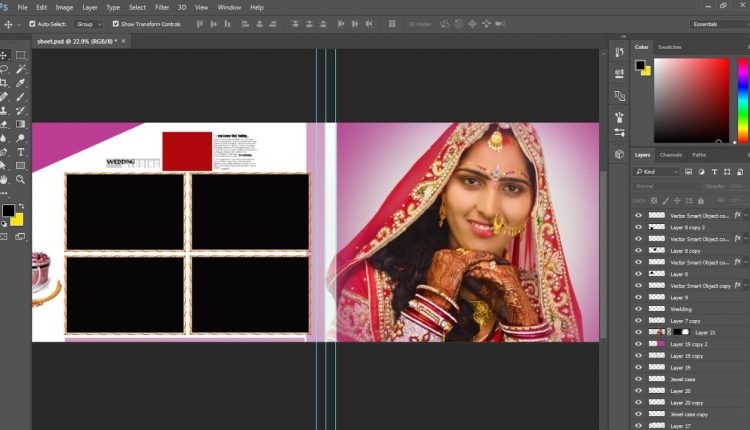Hide the Wedding layer
Image resolution: width=750 pixels, height=430 pixels.
(639, 309)
